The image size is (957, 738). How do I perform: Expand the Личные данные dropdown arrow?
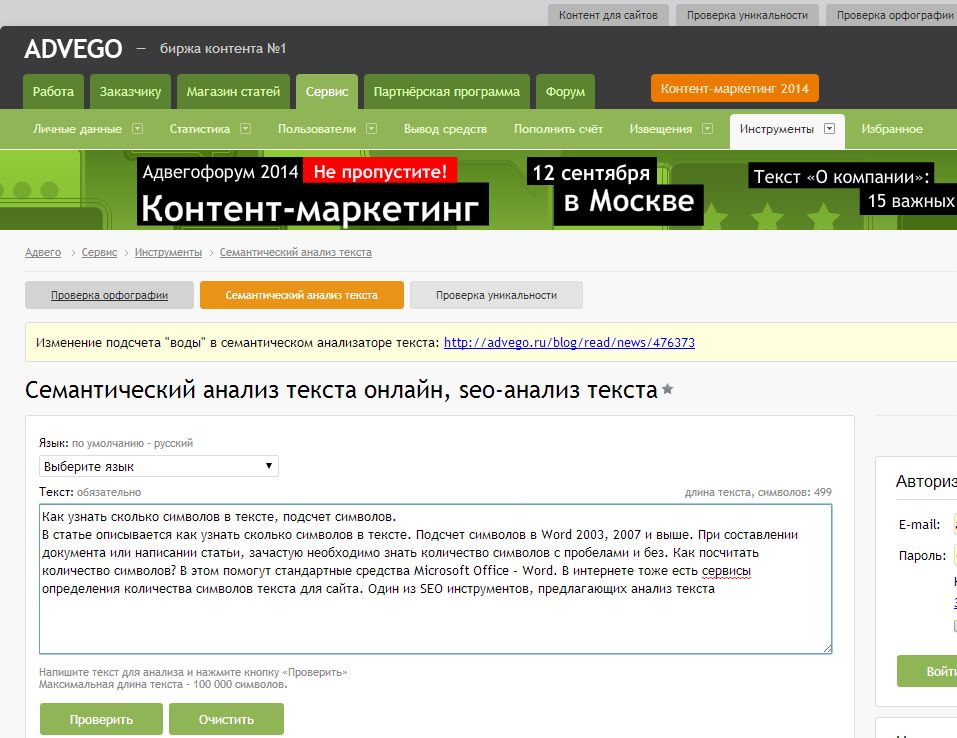(138, 128)
